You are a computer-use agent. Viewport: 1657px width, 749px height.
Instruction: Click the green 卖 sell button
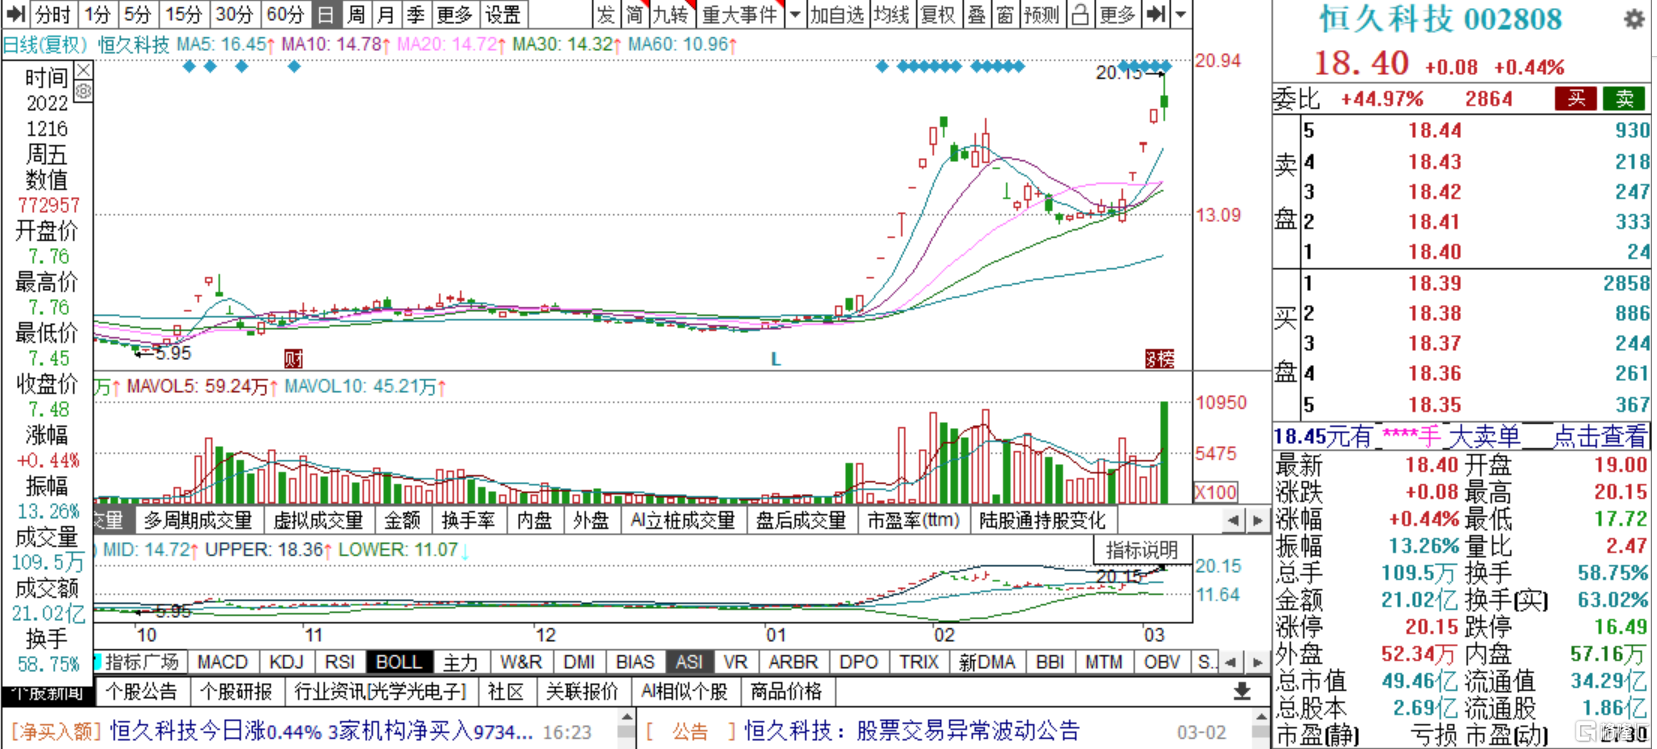point(1624,98)
